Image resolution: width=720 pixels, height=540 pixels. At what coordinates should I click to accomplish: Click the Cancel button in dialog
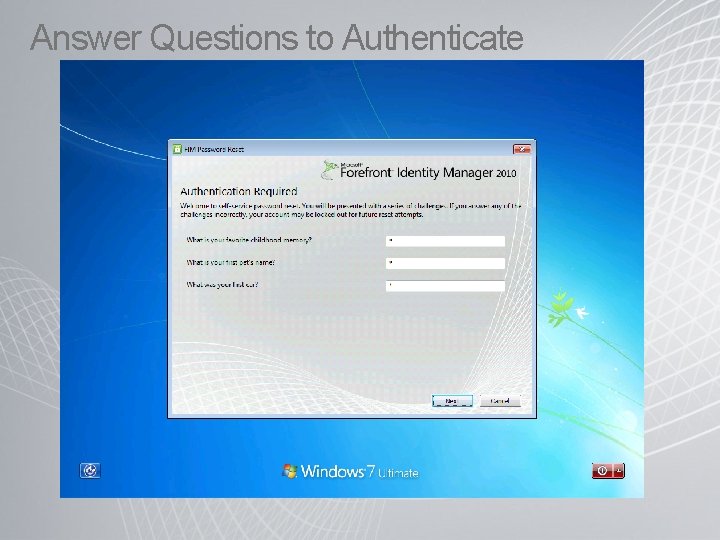click(500, 401)
